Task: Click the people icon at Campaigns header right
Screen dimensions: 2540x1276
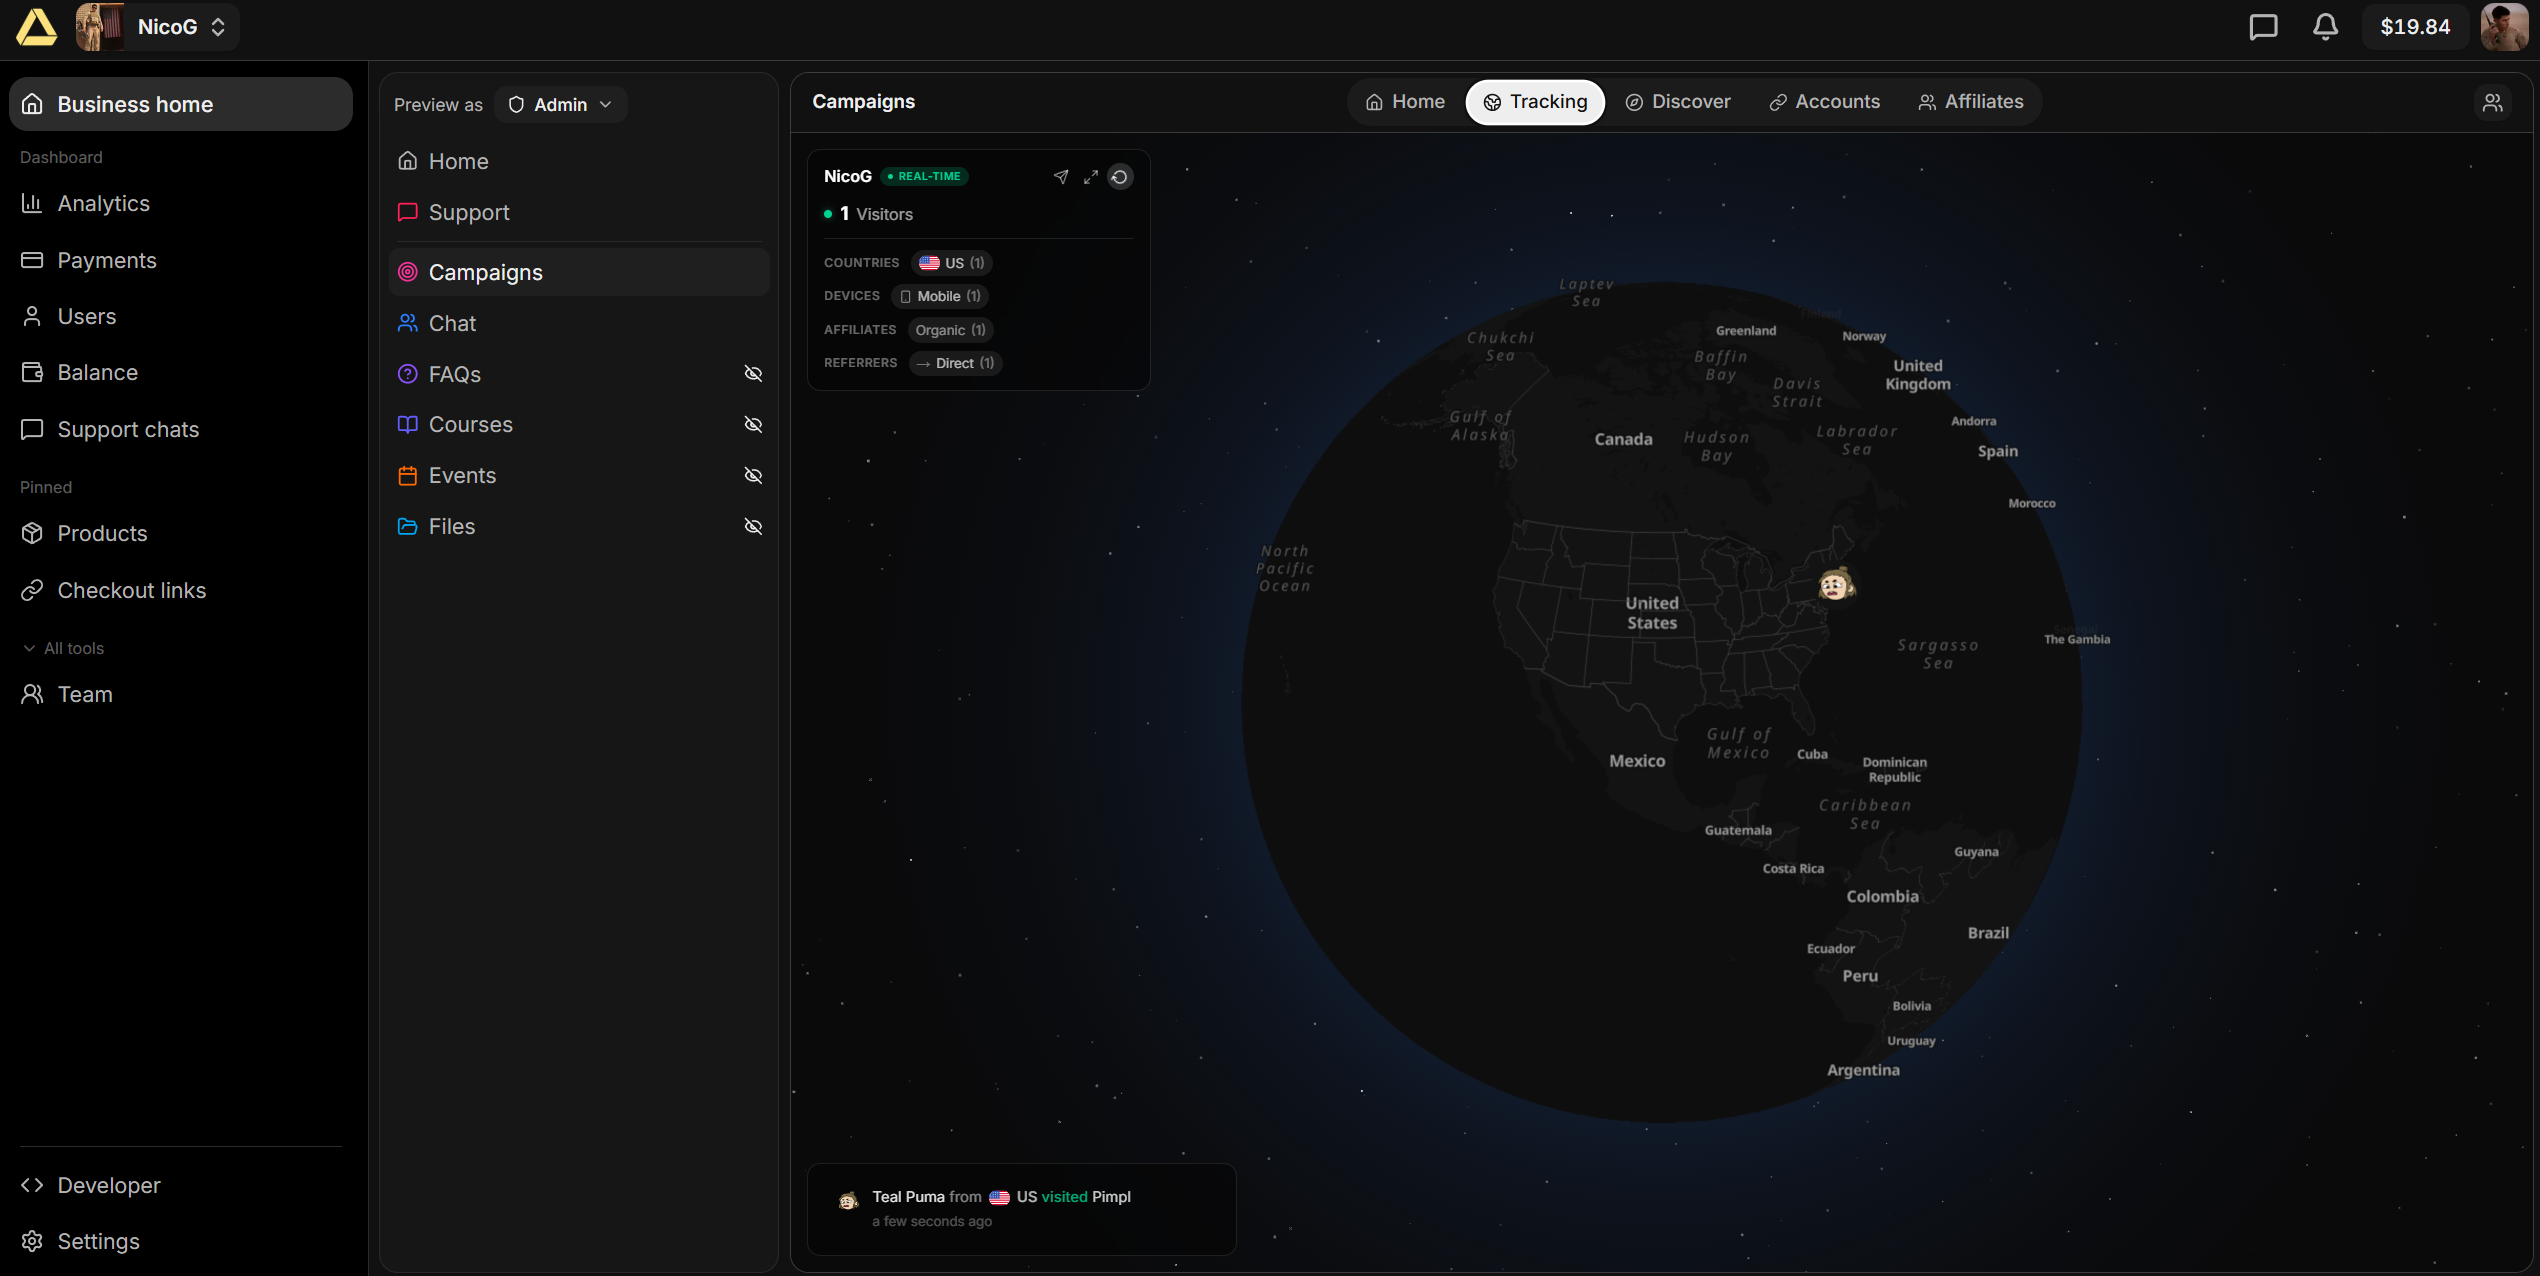Action: coord(2492,102)
